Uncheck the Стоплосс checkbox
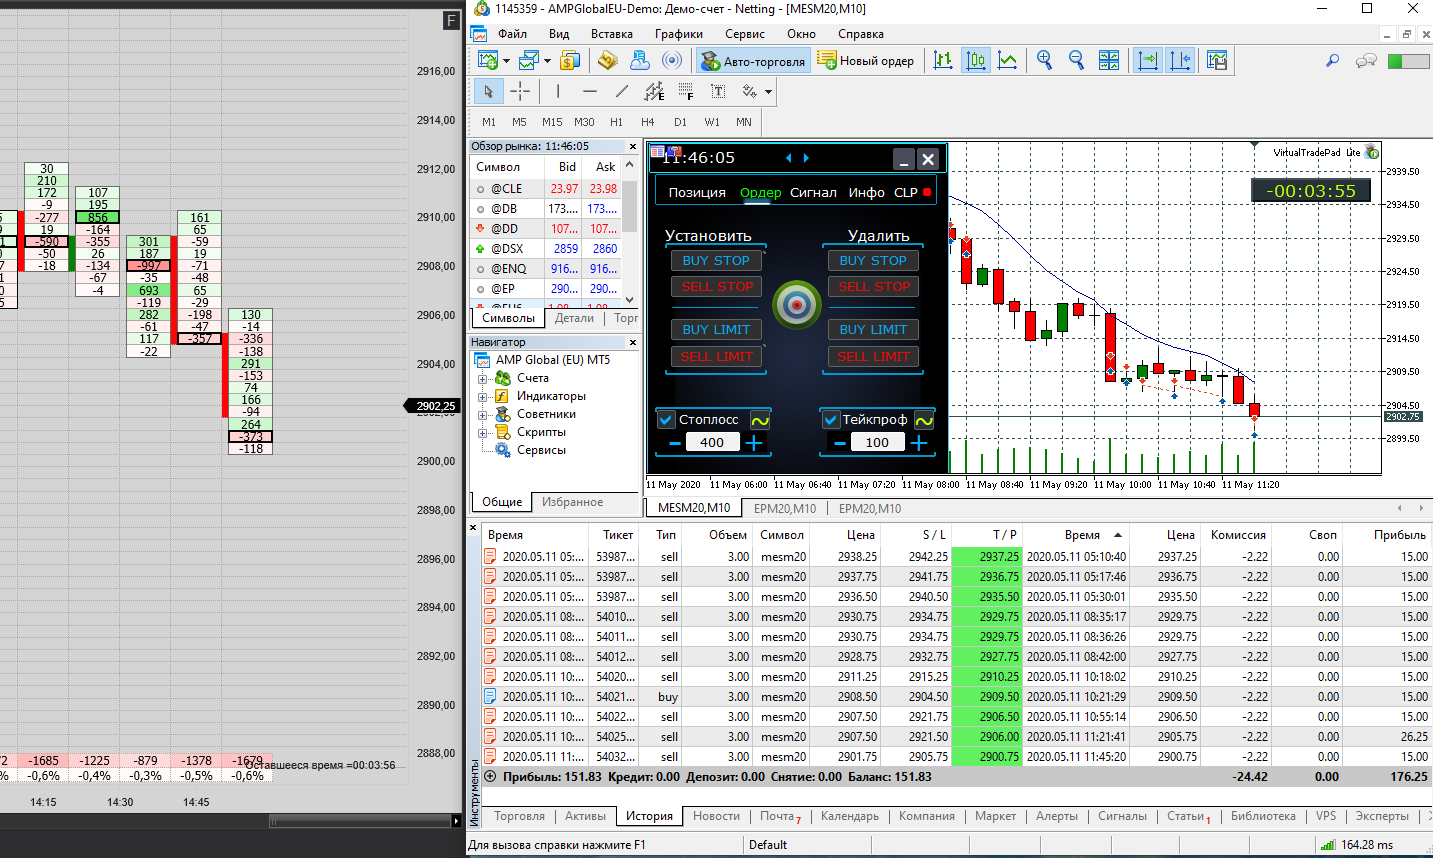The image size is (1433, 858). tap(667, 420)
